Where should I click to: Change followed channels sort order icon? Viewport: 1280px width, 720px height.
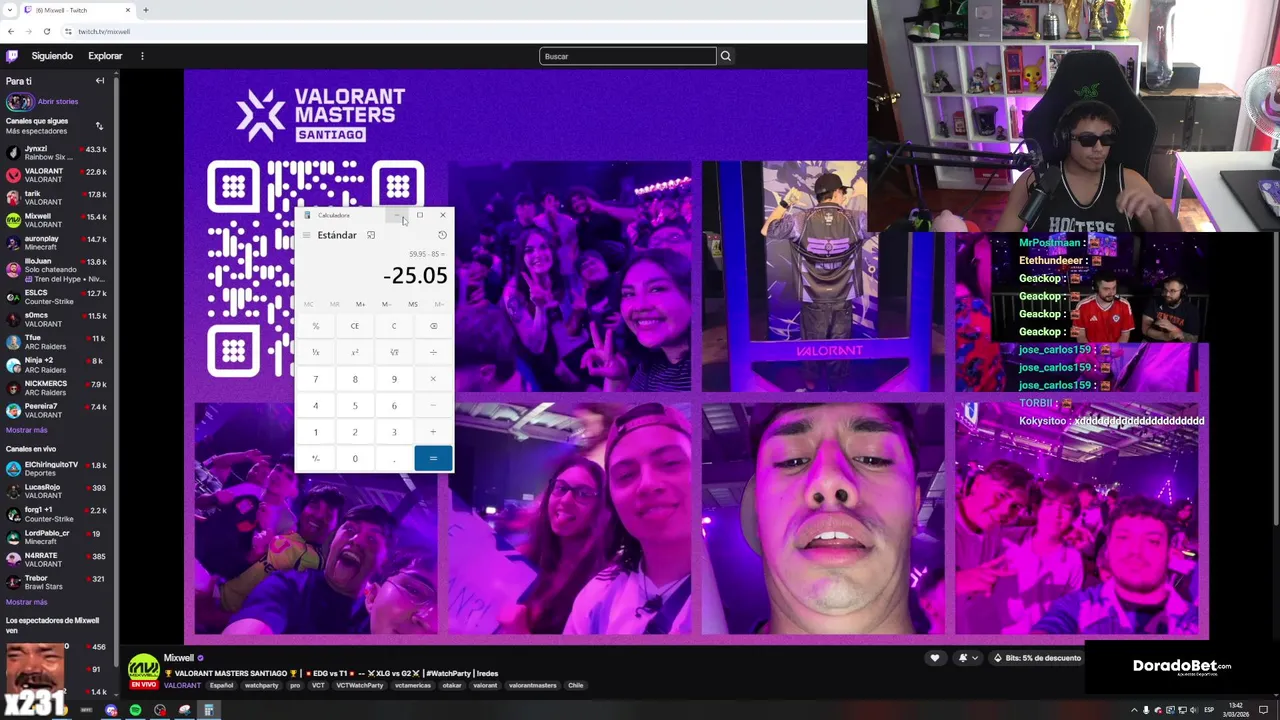pyautogui.click(x=99, y=126)
